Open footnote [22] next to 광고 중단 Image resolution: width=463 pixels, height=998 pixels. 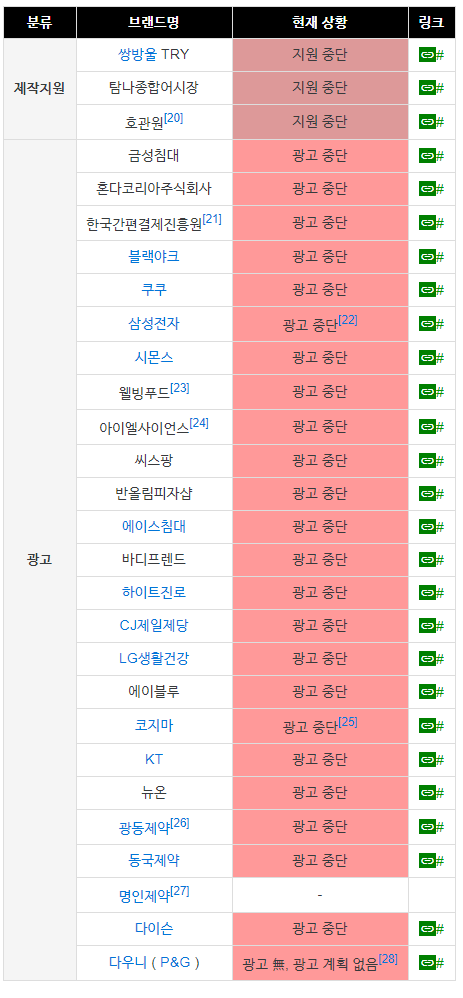pos(348,320)
